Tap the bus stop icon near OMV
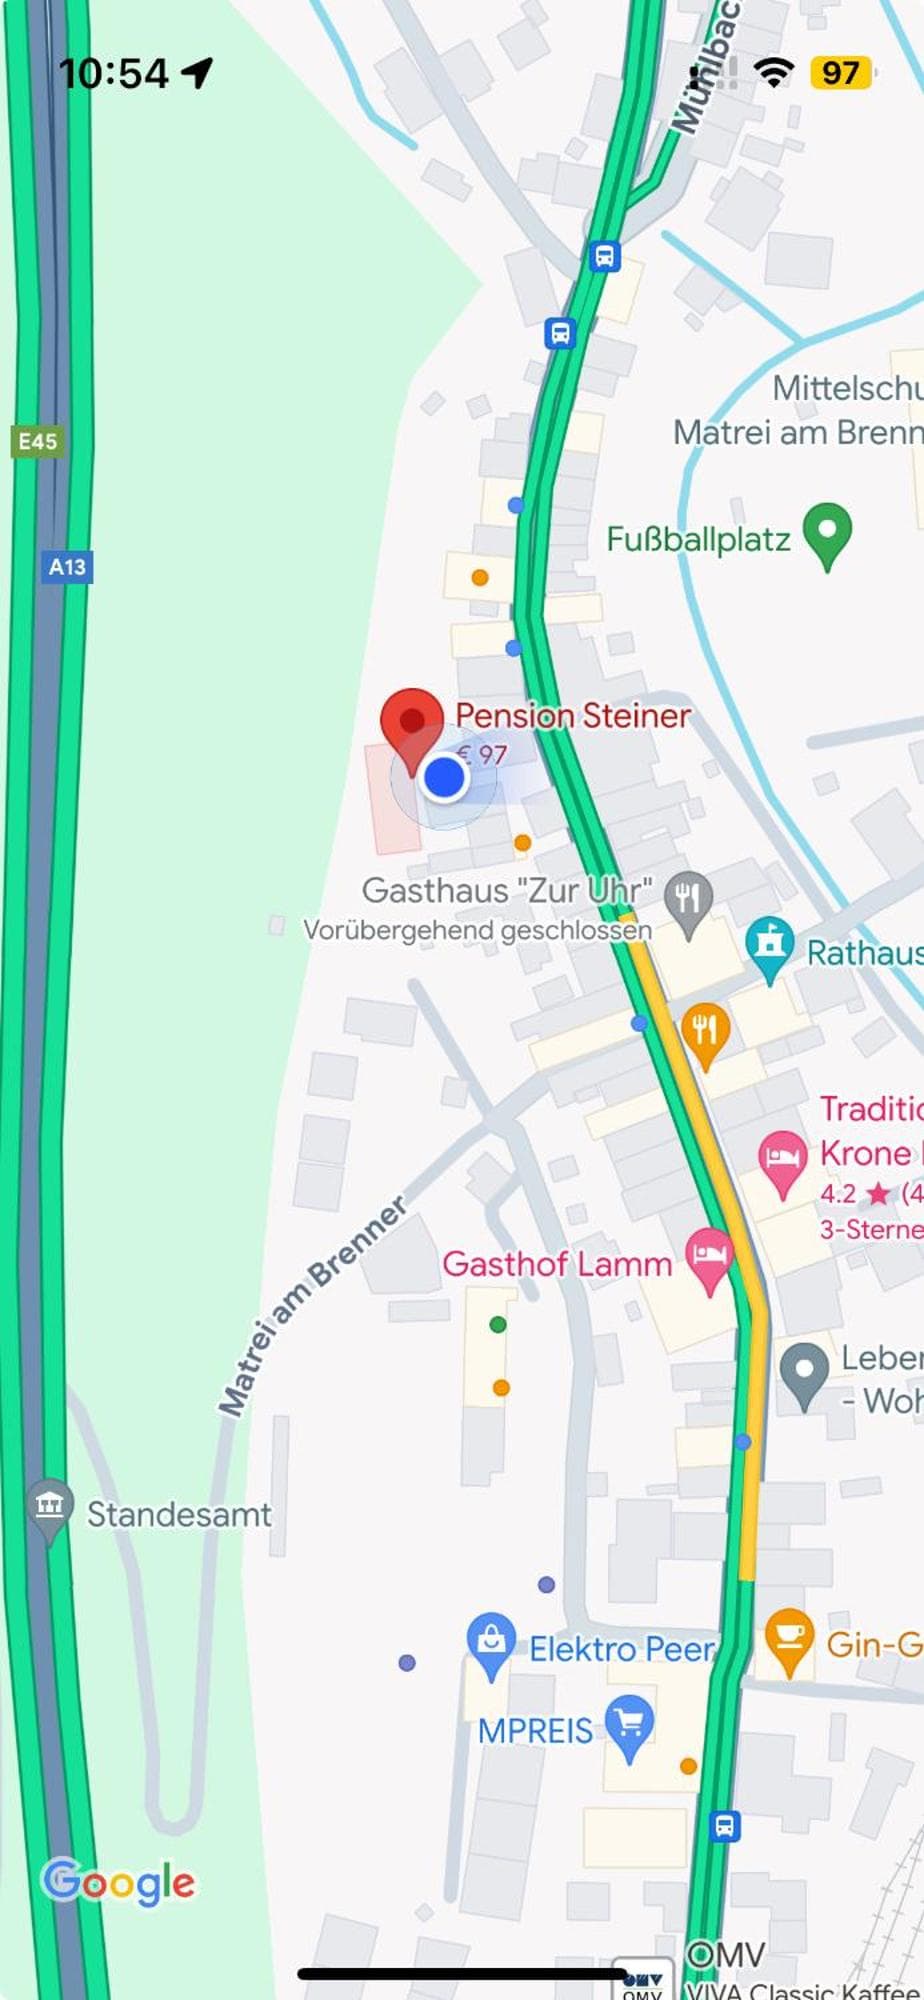Viewport: 924px width, 2000px height. 725,1826
